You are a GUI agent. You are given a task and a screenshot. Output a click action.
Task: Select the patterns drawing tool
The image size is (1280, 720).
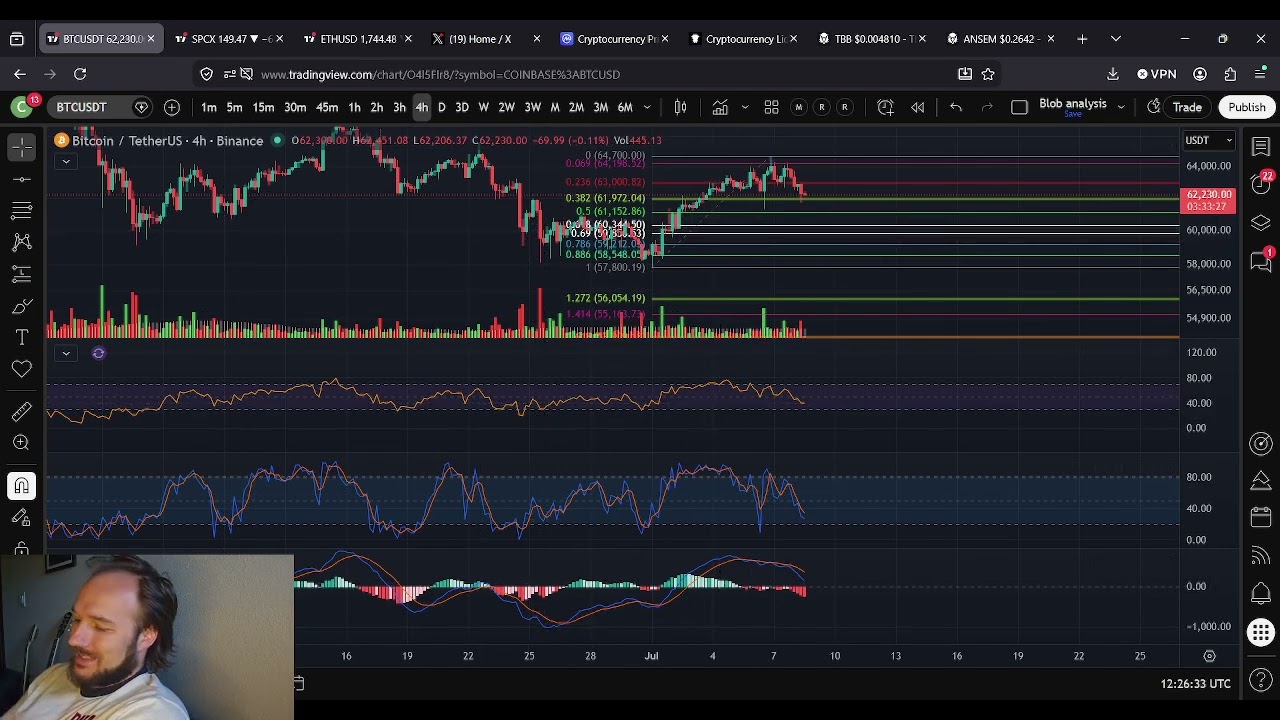(x=21, y=242)
